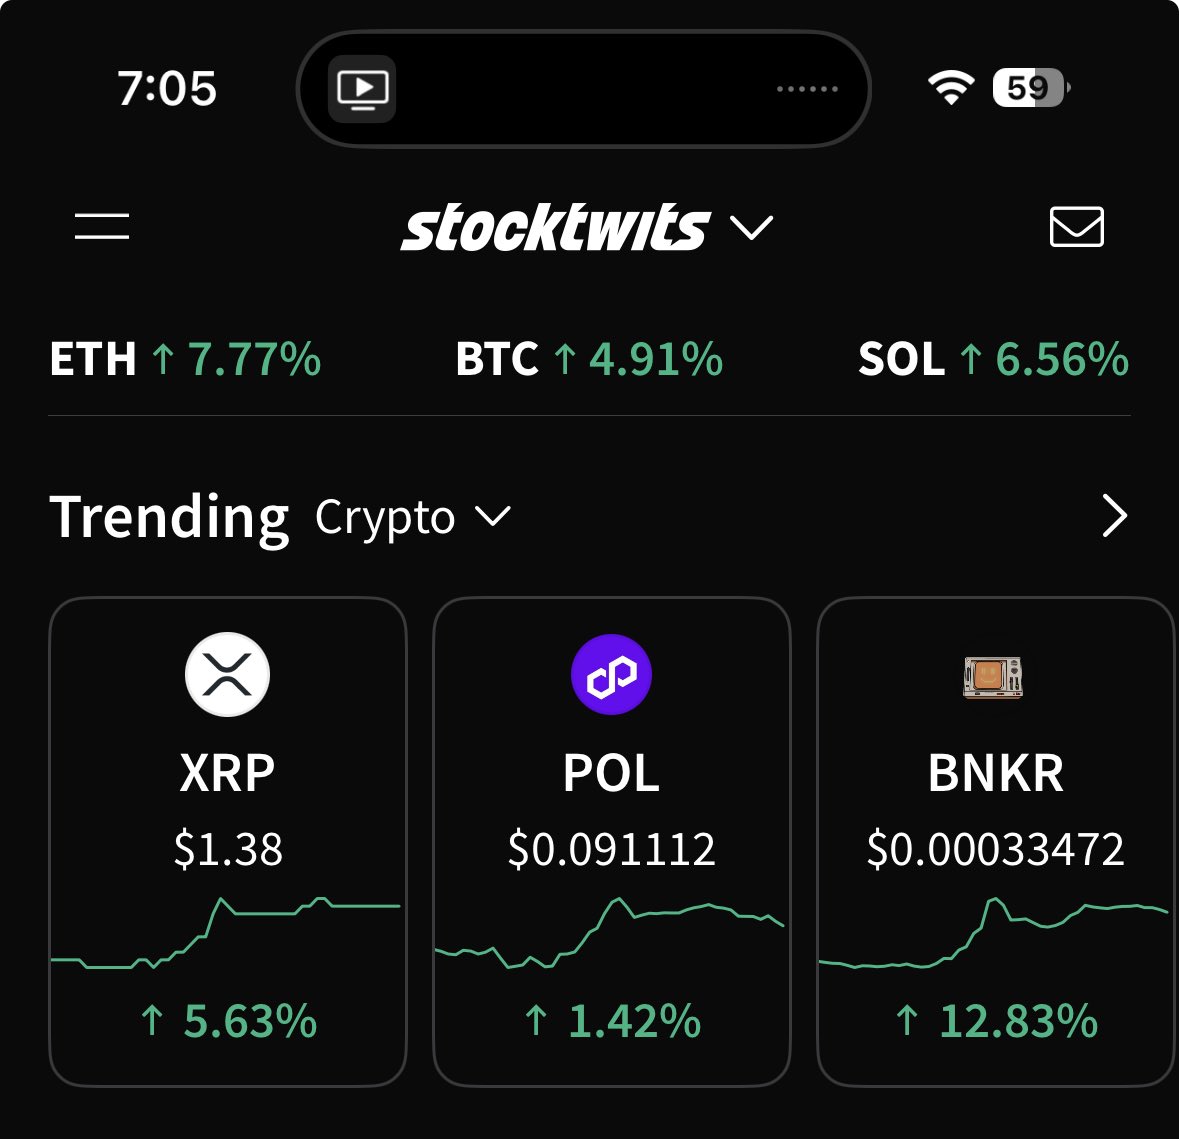Tap the battery level indicator
Screen dimensions: 1179x1139
(1030, 88)
